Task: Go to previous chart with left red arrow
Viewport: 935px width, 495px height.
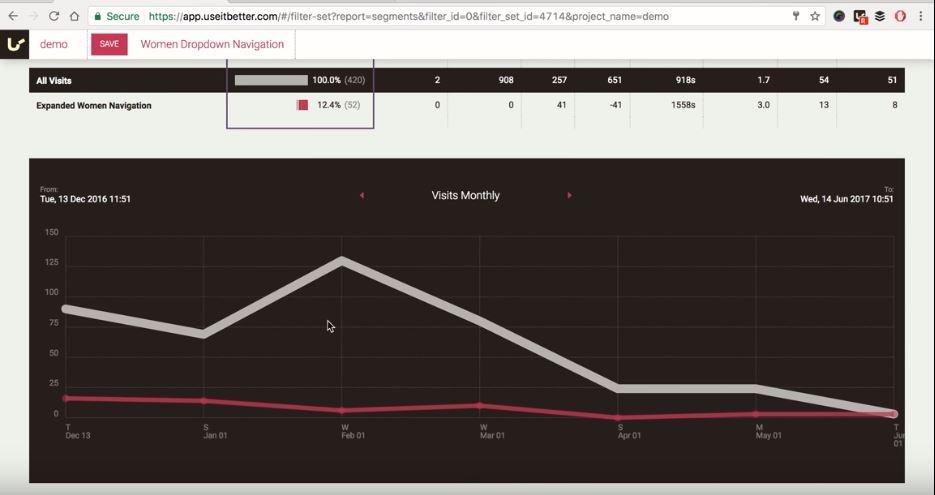Action: click(x=361, y=196)
